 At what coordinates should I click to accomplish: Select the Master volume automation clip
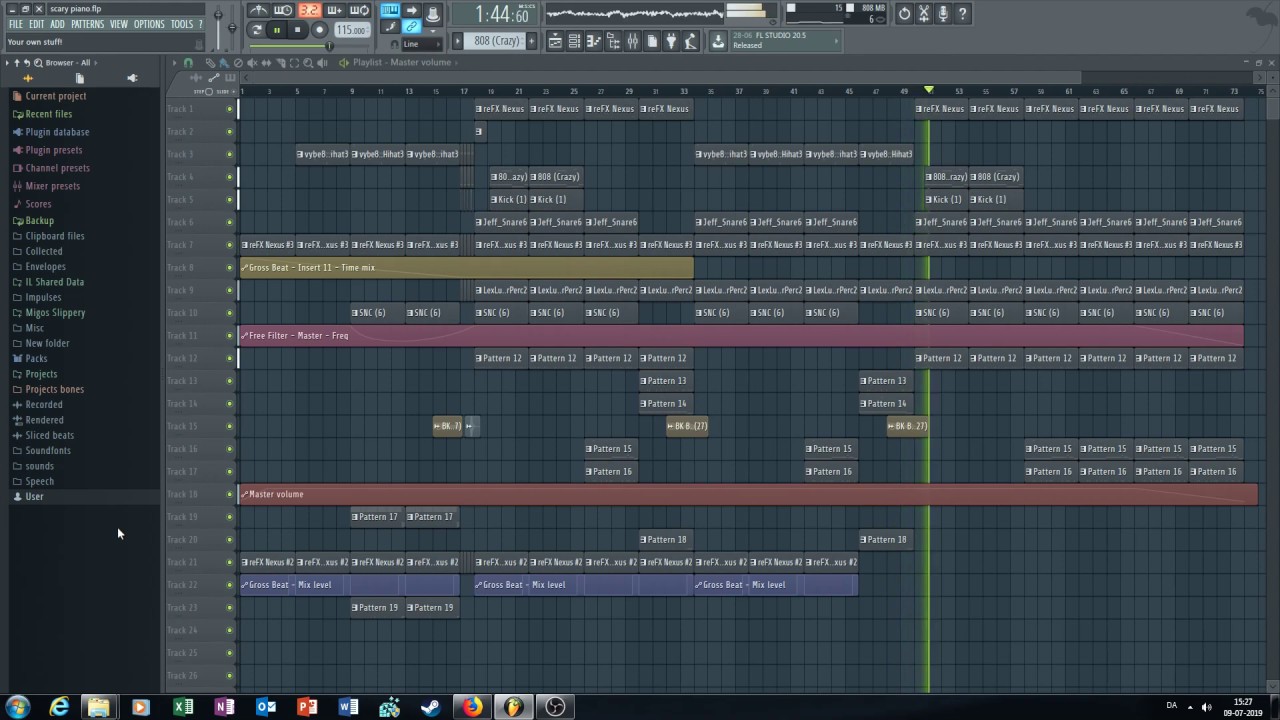[748, 494]
